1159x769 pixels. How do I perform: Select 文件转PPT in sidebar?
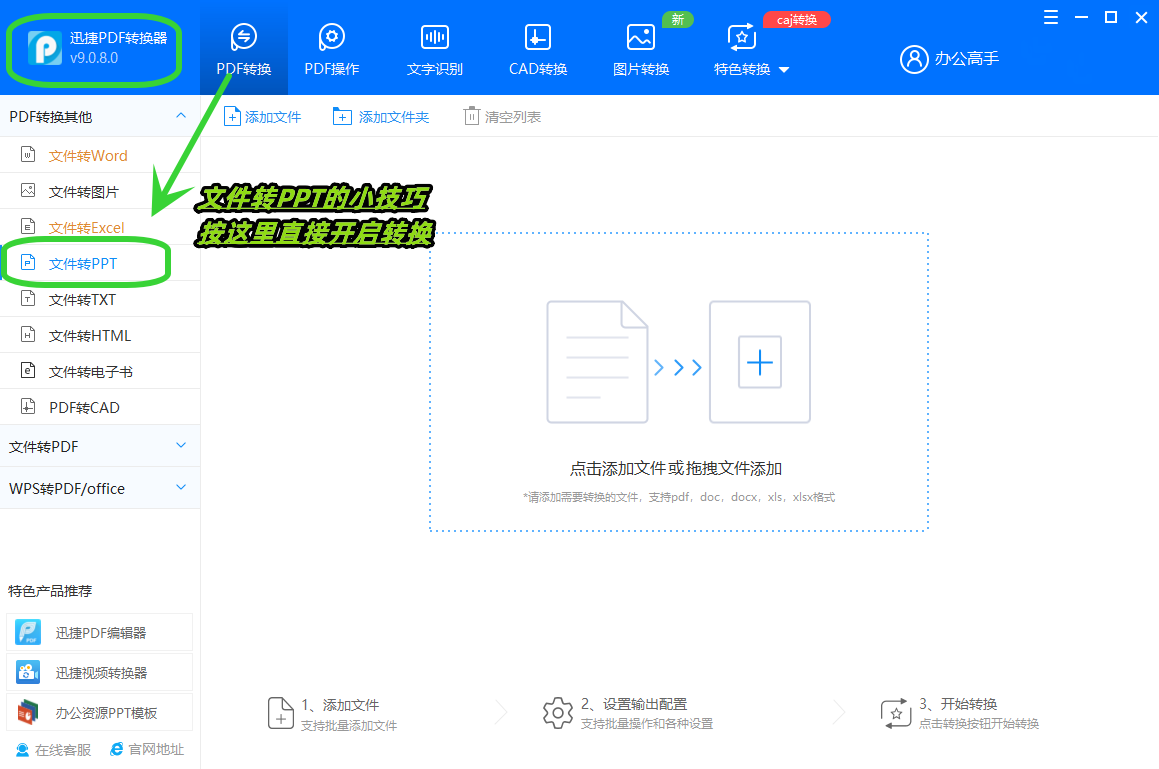100,263
